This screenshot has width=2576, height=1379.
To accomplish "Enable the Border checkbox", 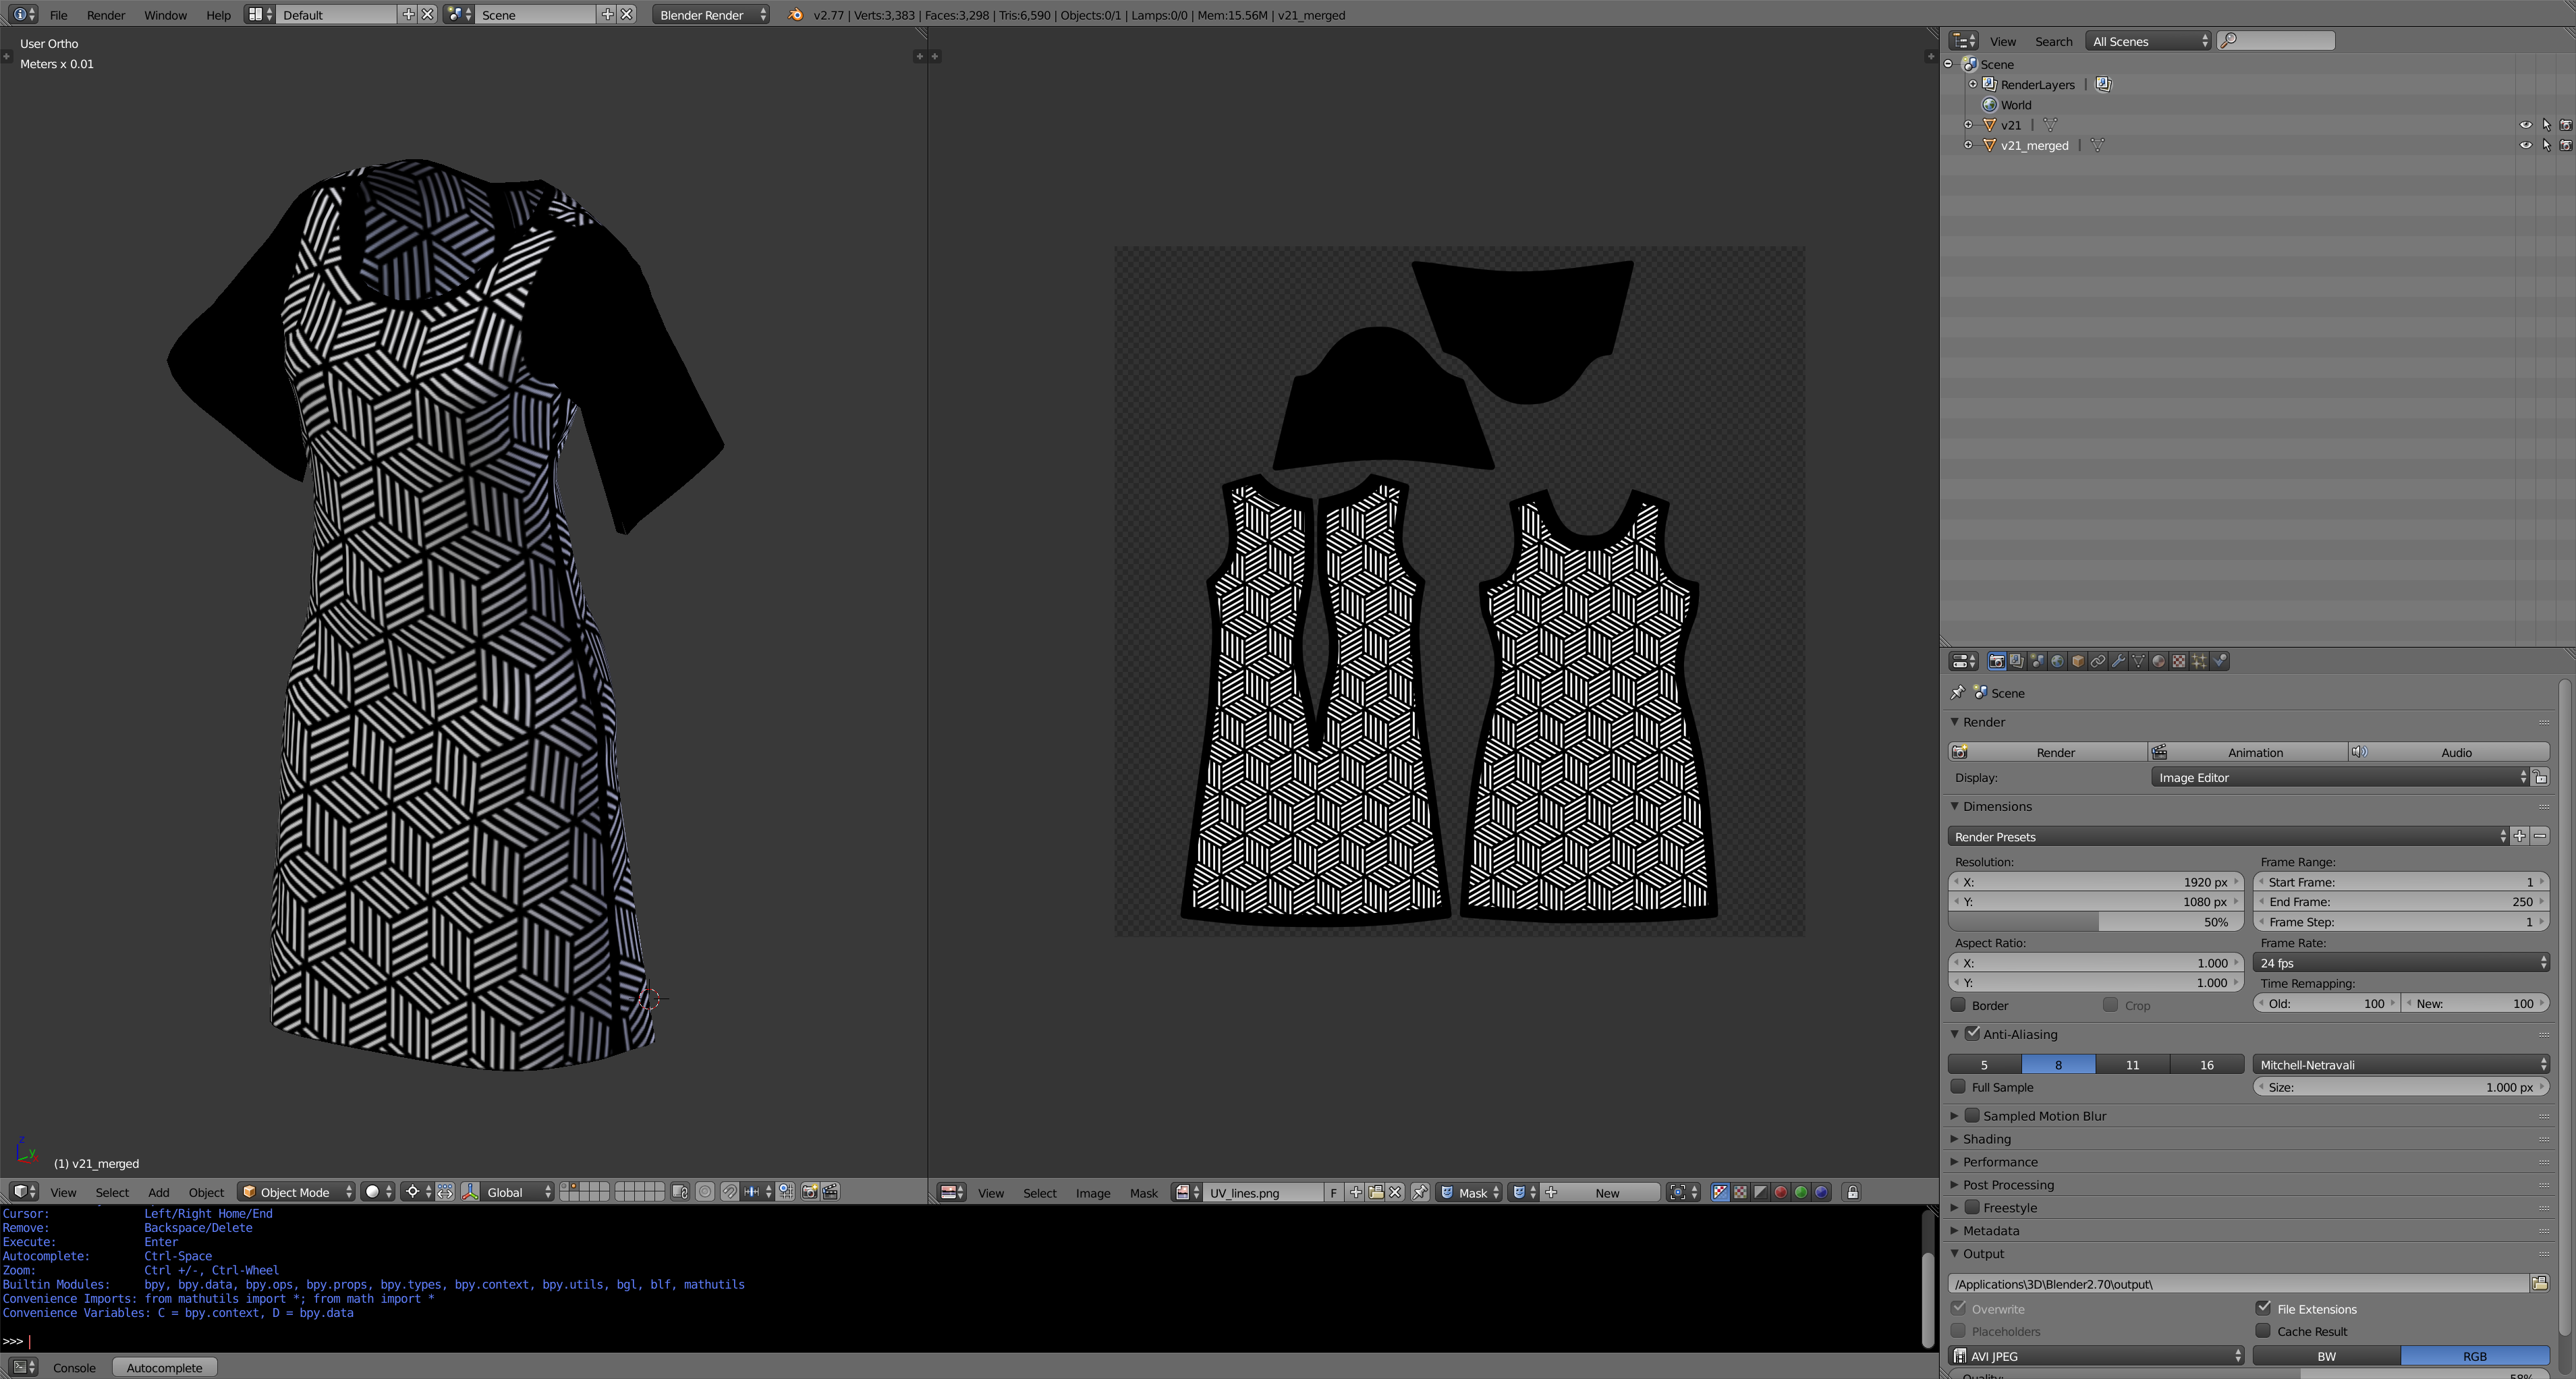I will pos(1959,1005).
